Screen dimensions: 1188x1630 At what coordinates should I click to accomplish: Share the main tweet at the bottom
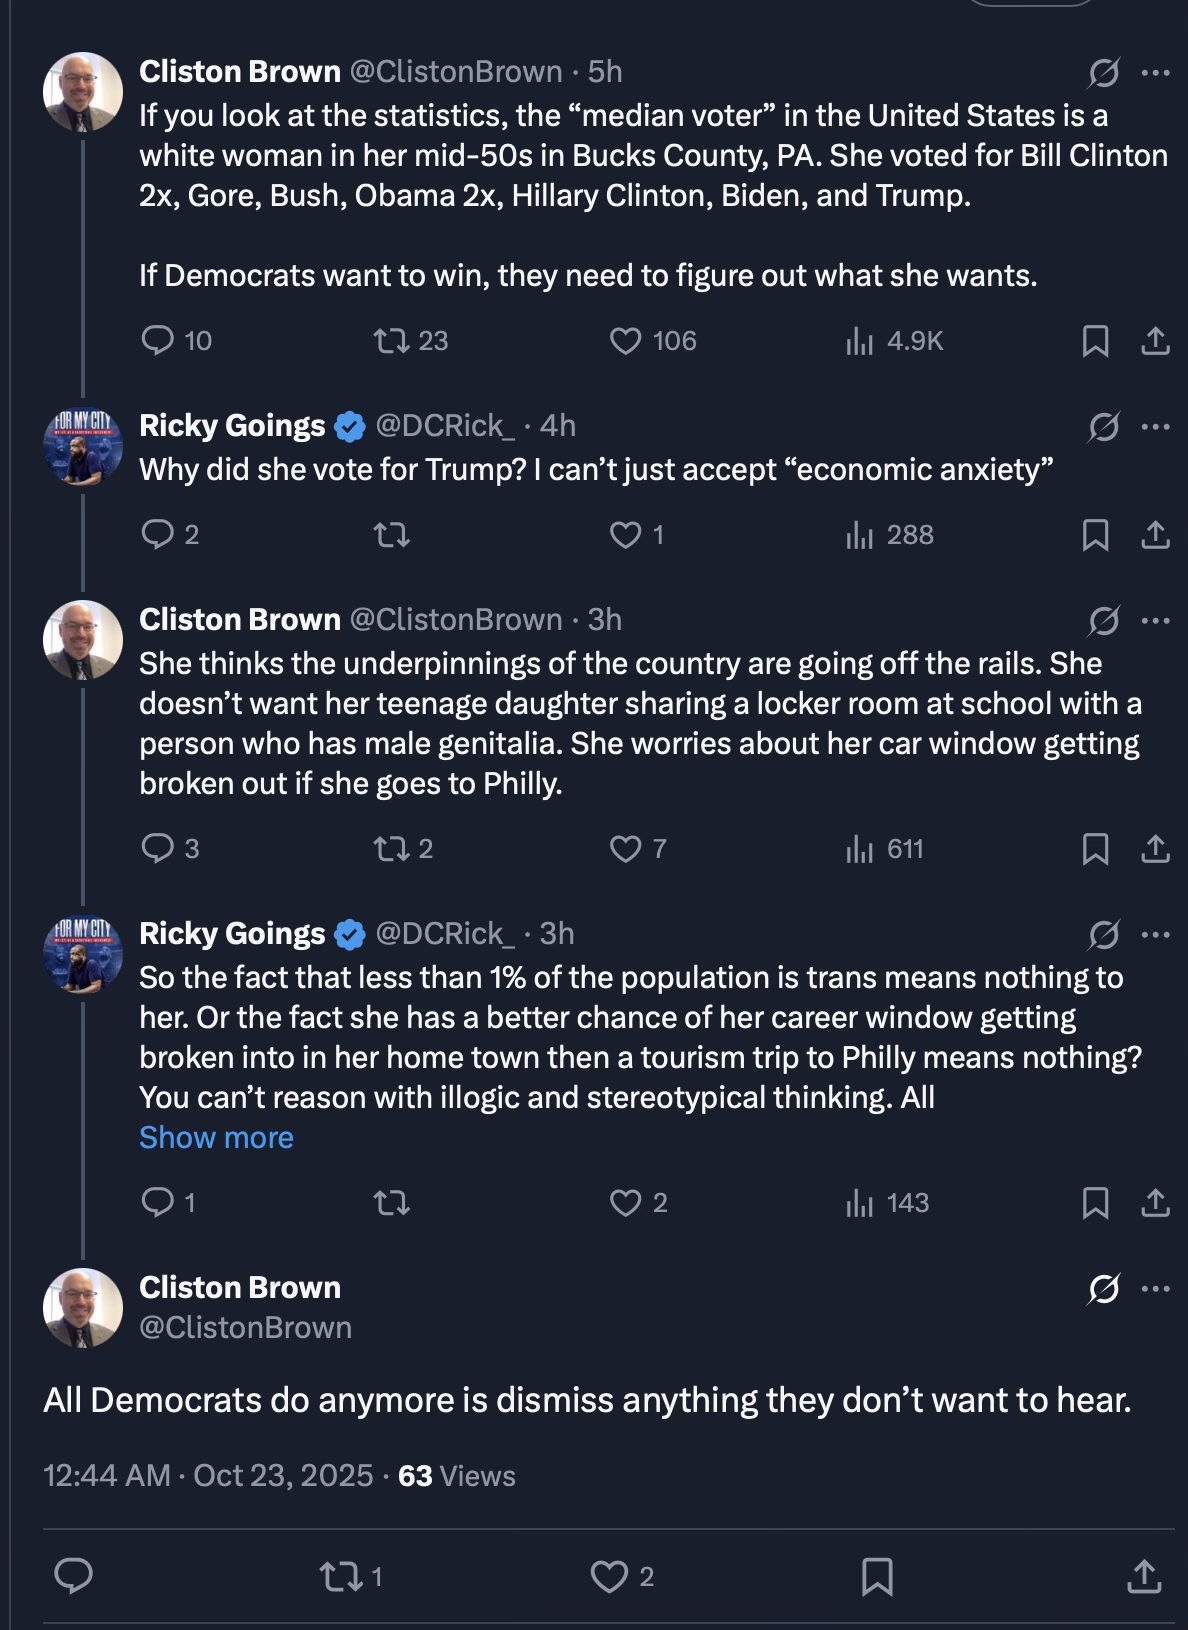tap(1144, 1577)
